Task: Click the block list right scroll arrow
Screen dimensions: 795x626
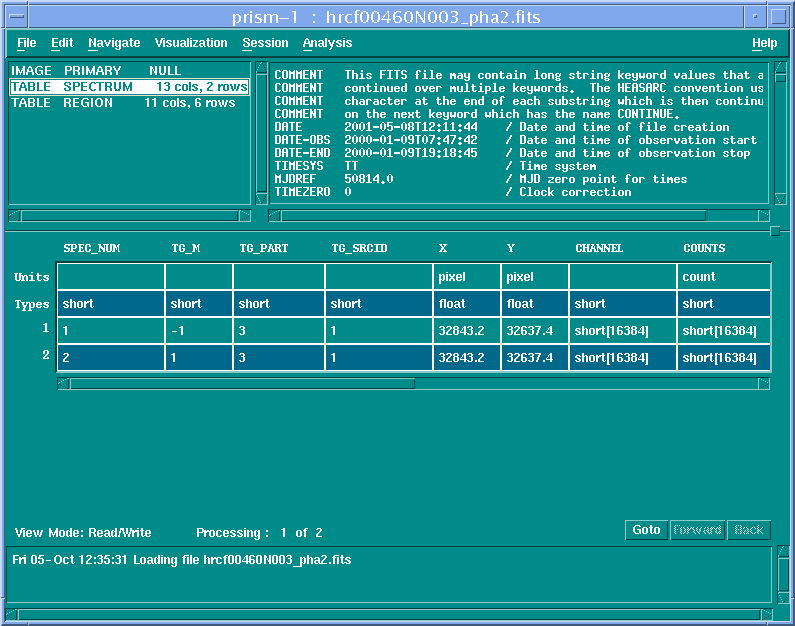Action: 245,216
